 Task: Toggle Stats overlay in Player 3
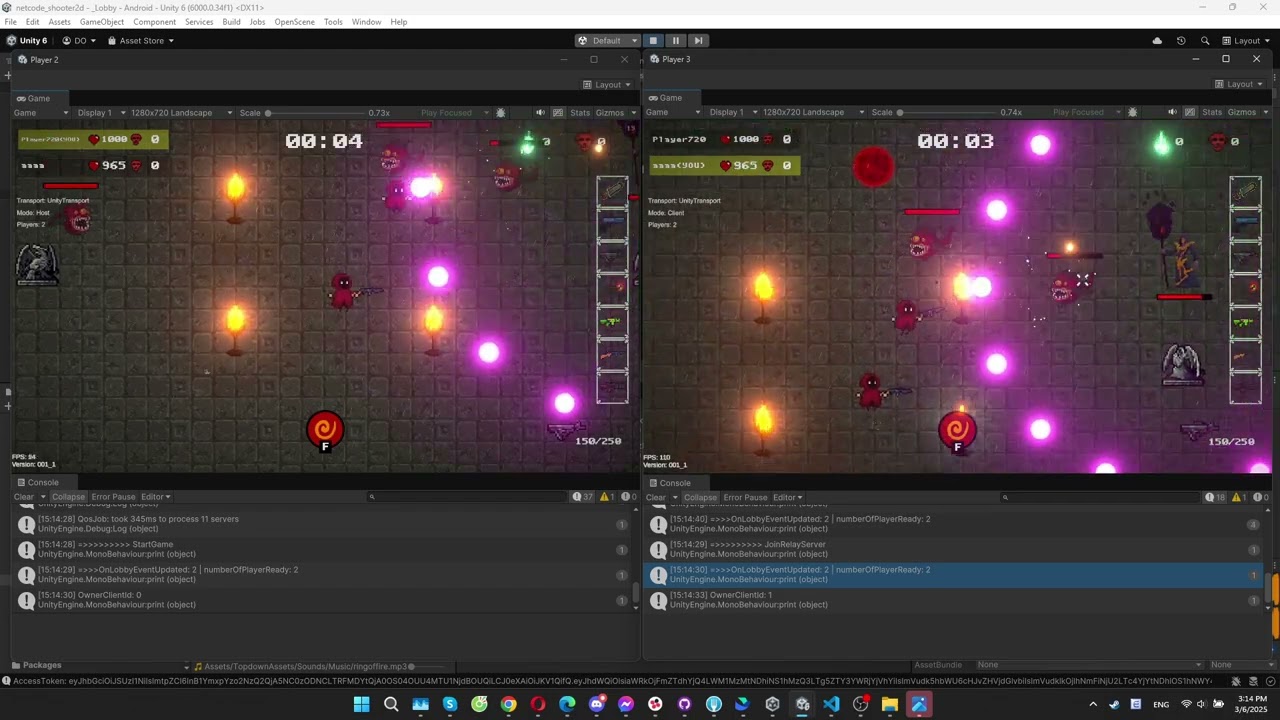[1212, 112]
